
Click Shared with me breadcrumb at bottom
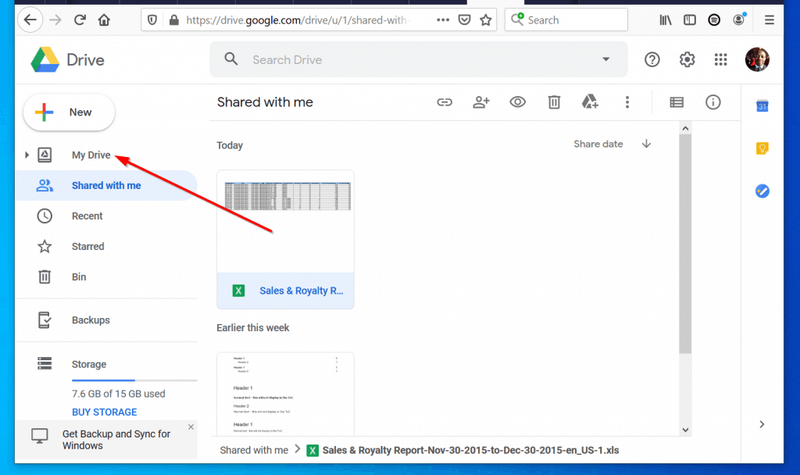[x=254, y=450]
